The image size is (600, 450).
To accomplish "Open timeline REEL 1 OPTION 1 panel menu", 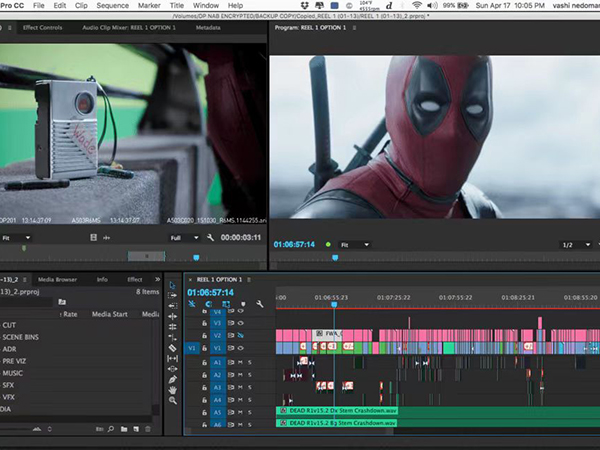I will [x=249, y=280].
